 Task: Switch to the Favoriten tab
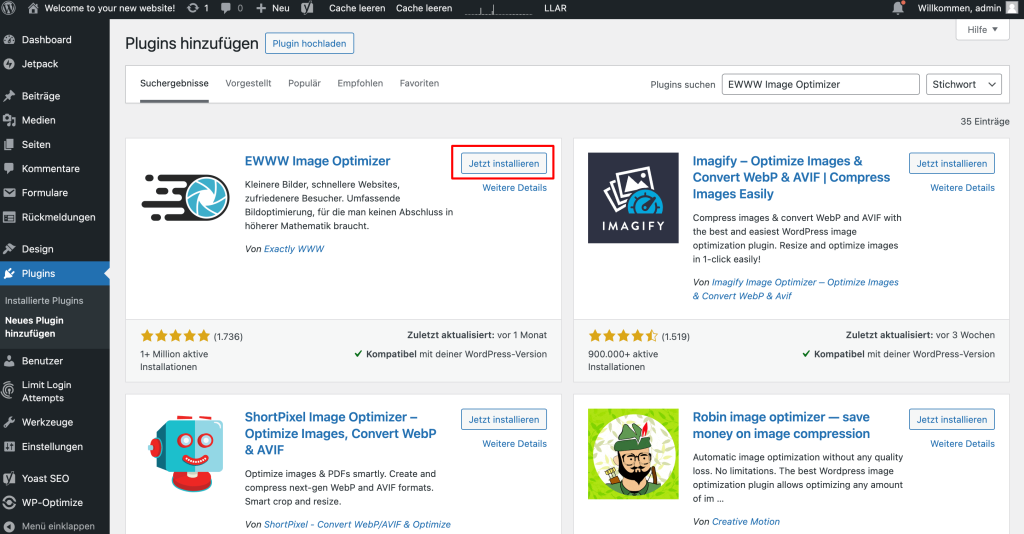coord(419,83)
